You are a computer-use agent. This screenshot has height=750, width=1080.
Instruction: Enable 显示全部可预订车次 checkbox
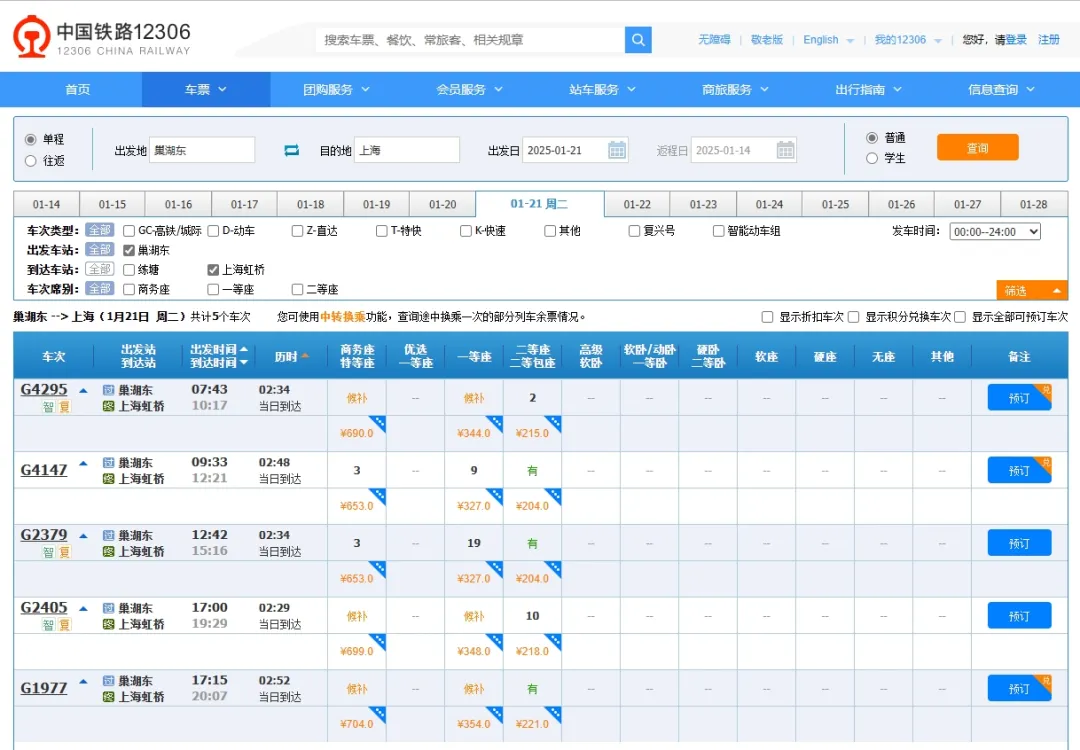pyautogui.click(x=960, y=317)
